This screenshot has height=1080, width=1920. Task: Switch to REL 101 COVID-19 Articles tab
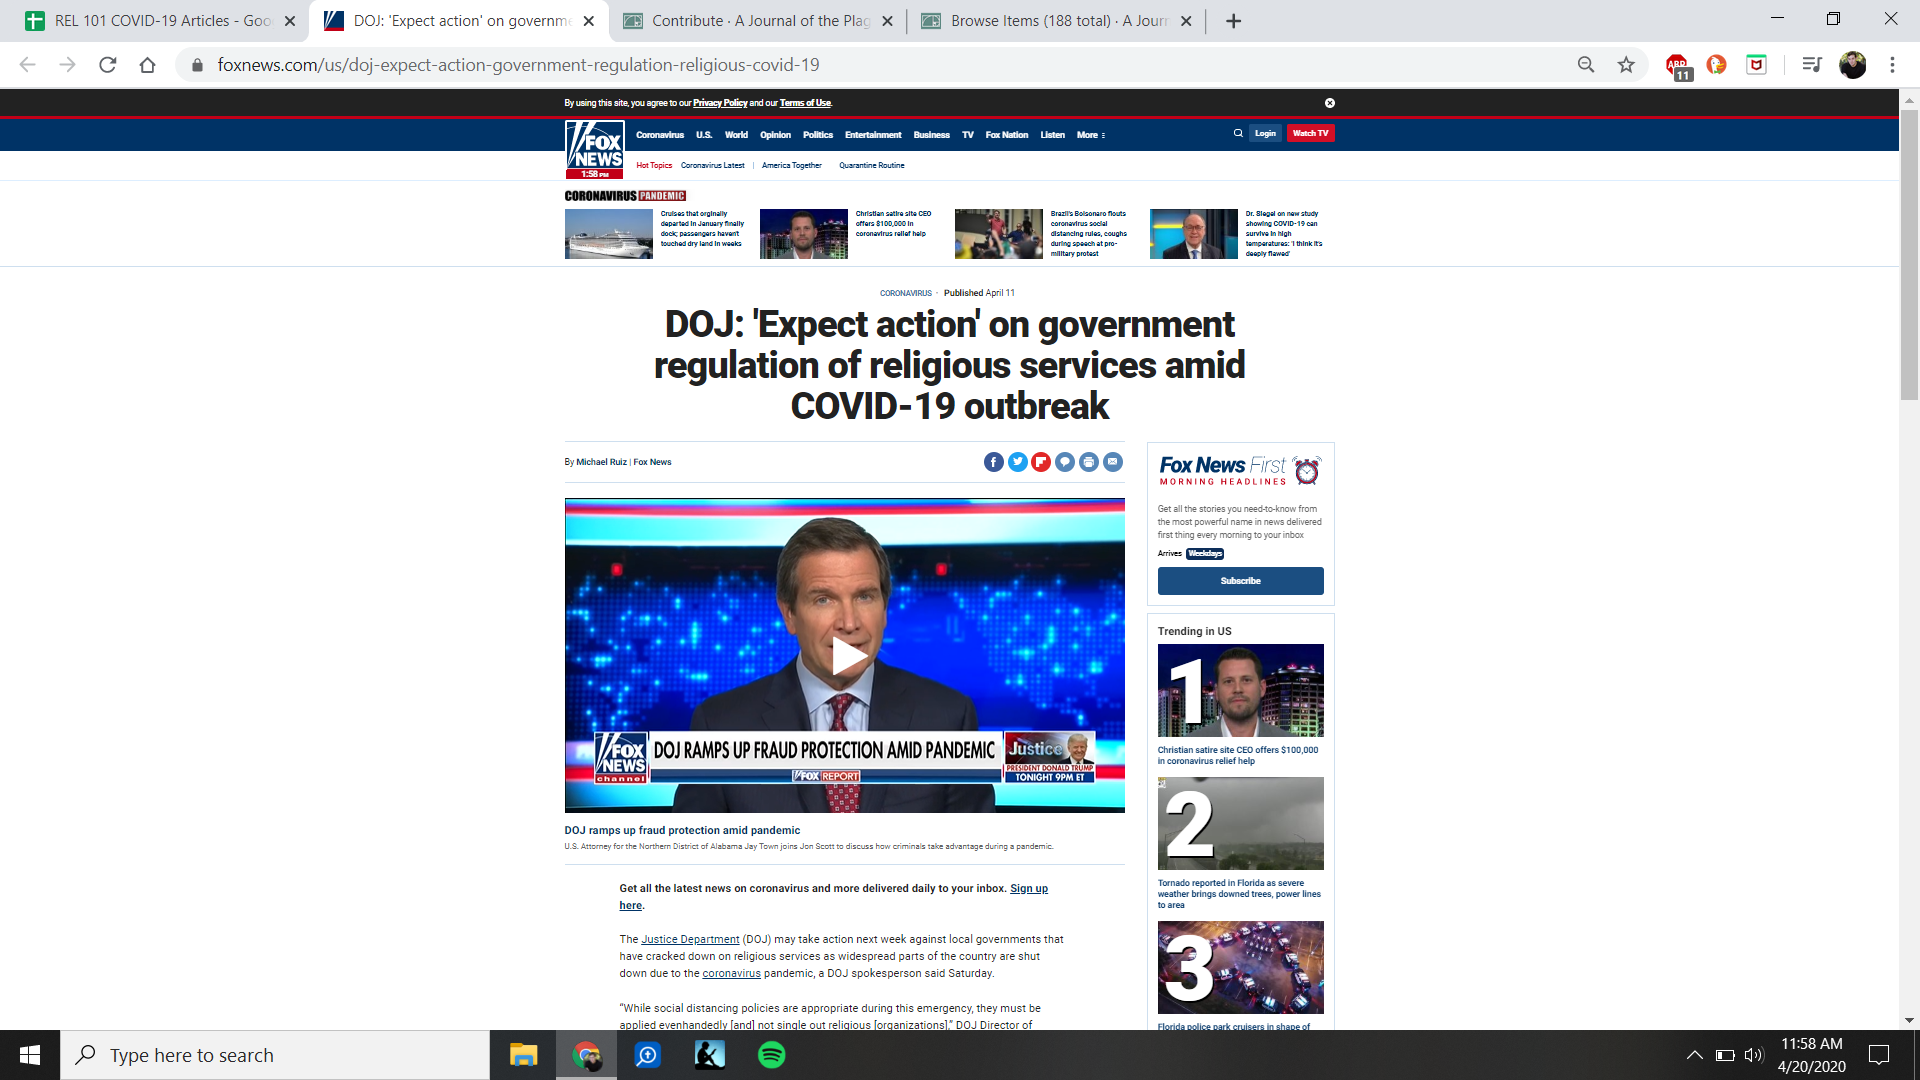coord(160,21)
